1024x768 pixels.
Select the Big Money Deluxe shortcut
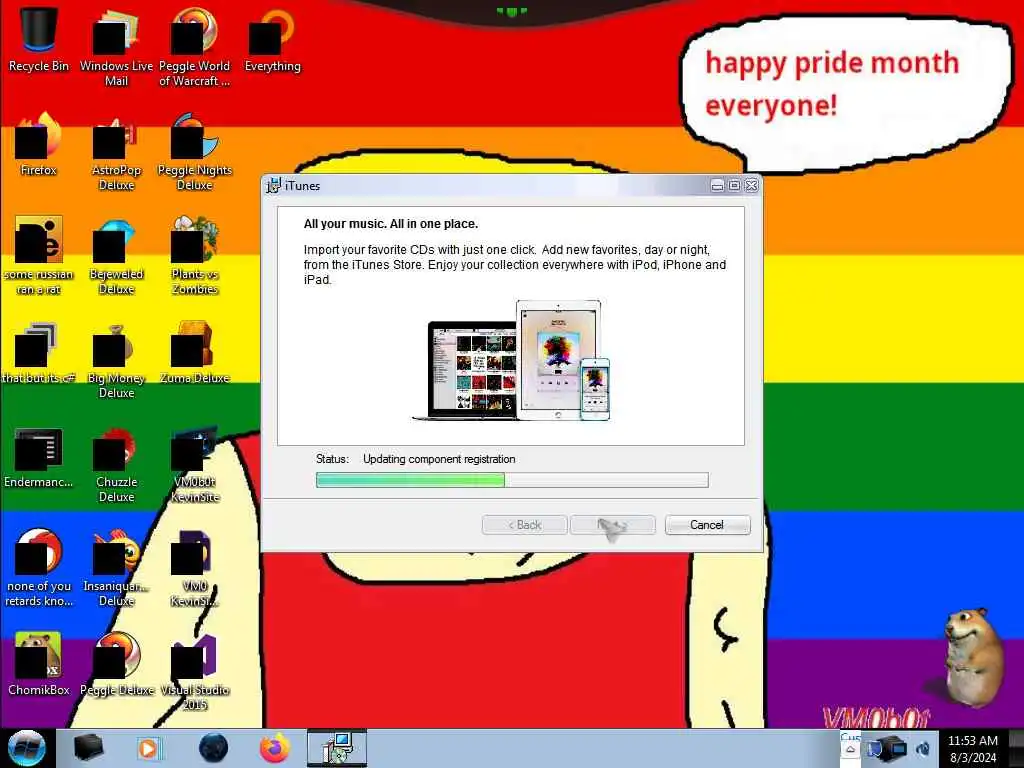click(x=116, y=360)
